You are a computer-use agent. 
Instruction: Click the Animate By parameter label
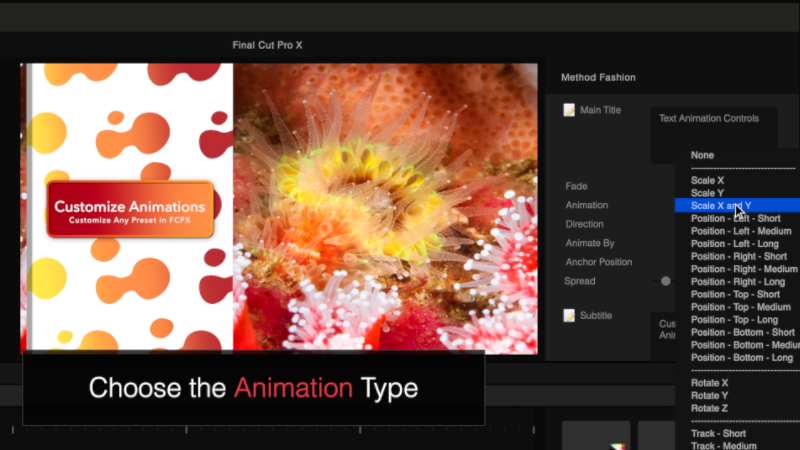click(x=590, y=243)
